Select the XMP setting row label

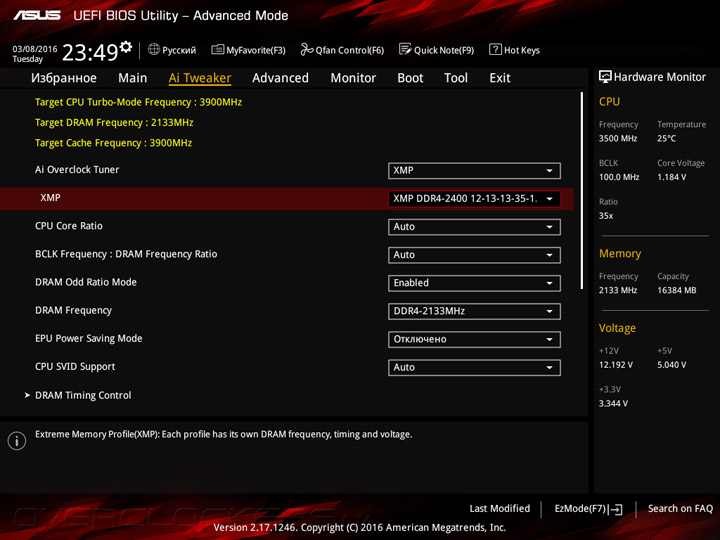50,197
